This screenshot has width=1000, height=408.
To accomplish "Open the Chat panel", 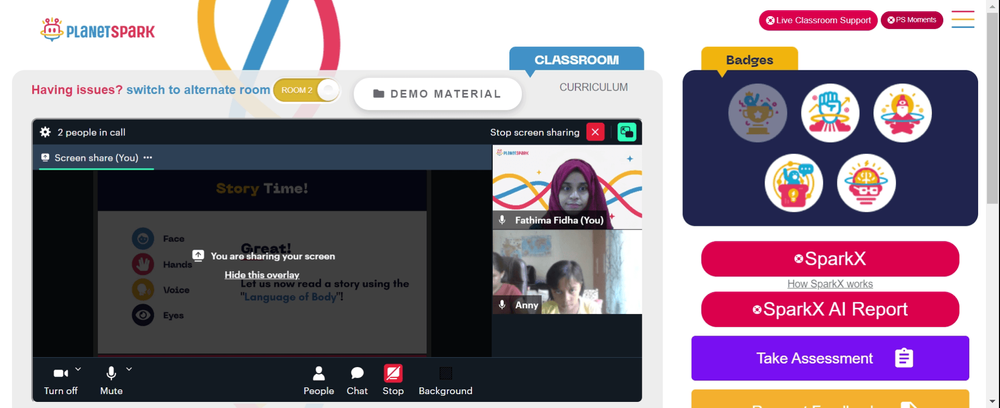I will click(x=357, y=380).
